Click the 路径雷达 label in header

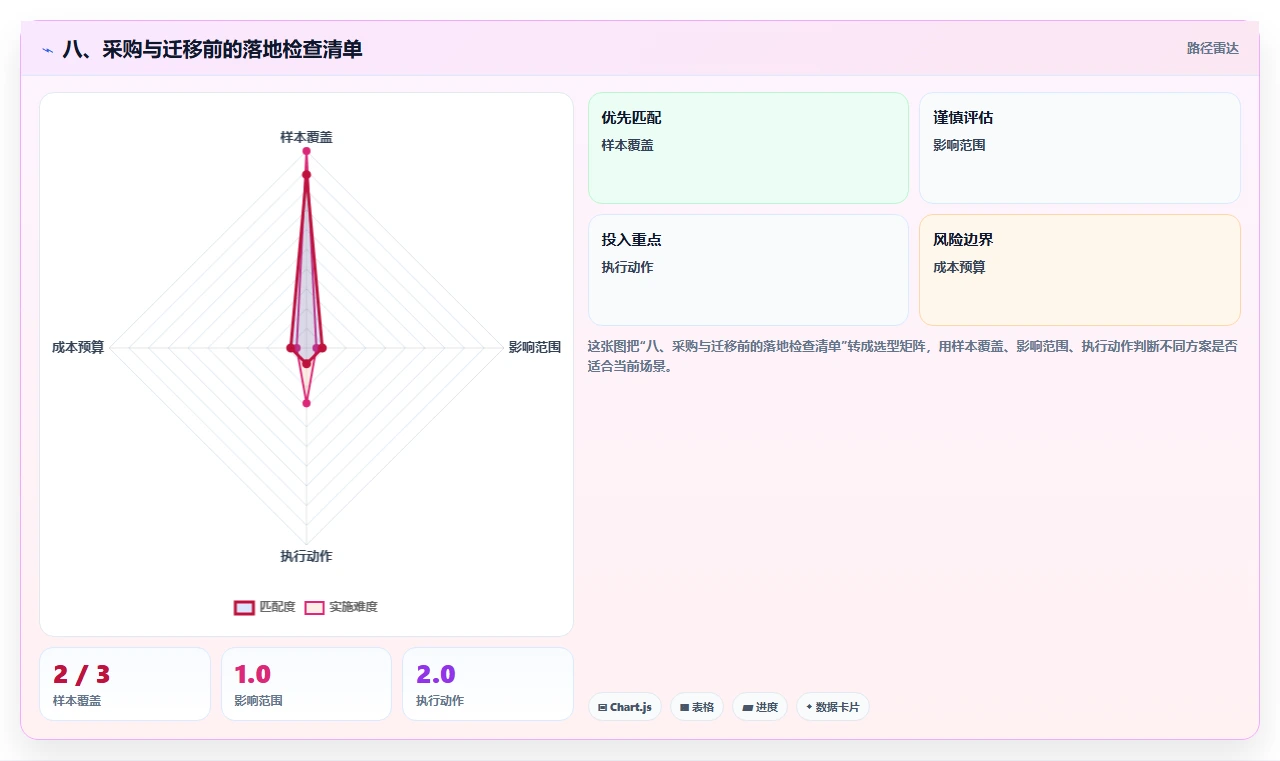tap(1213, 48)
